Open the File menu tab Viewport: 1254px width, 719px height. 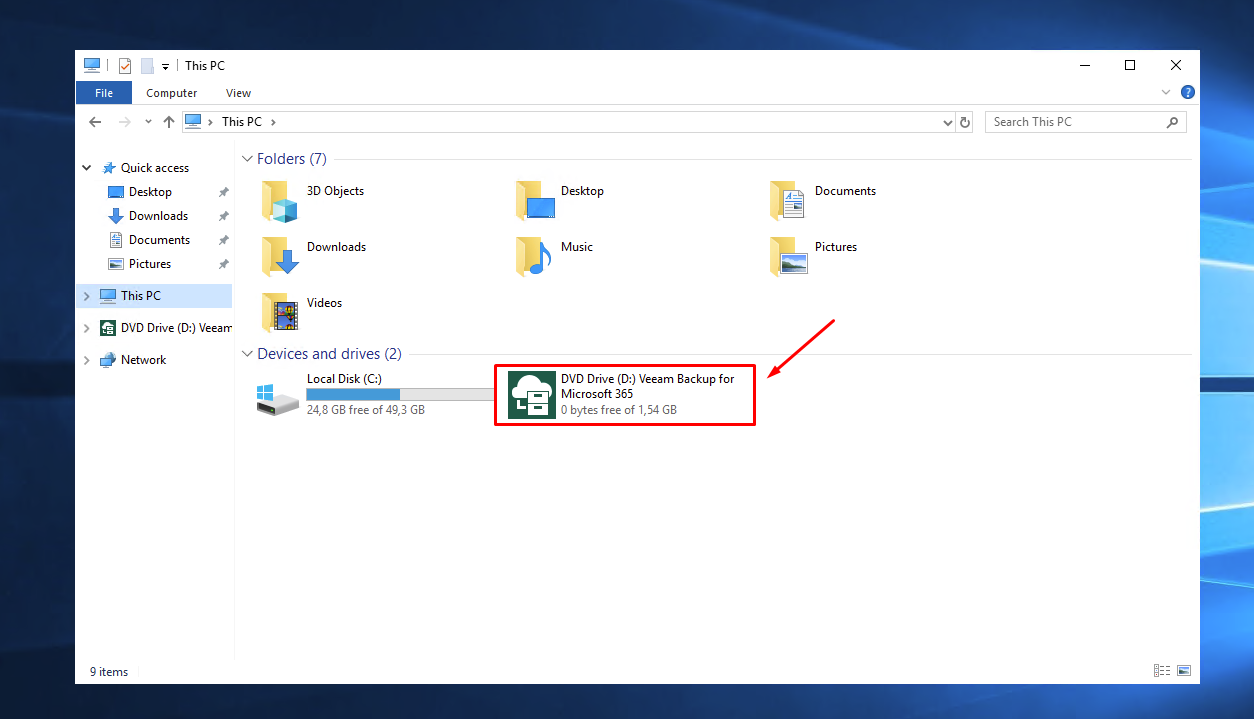(104, 93)
